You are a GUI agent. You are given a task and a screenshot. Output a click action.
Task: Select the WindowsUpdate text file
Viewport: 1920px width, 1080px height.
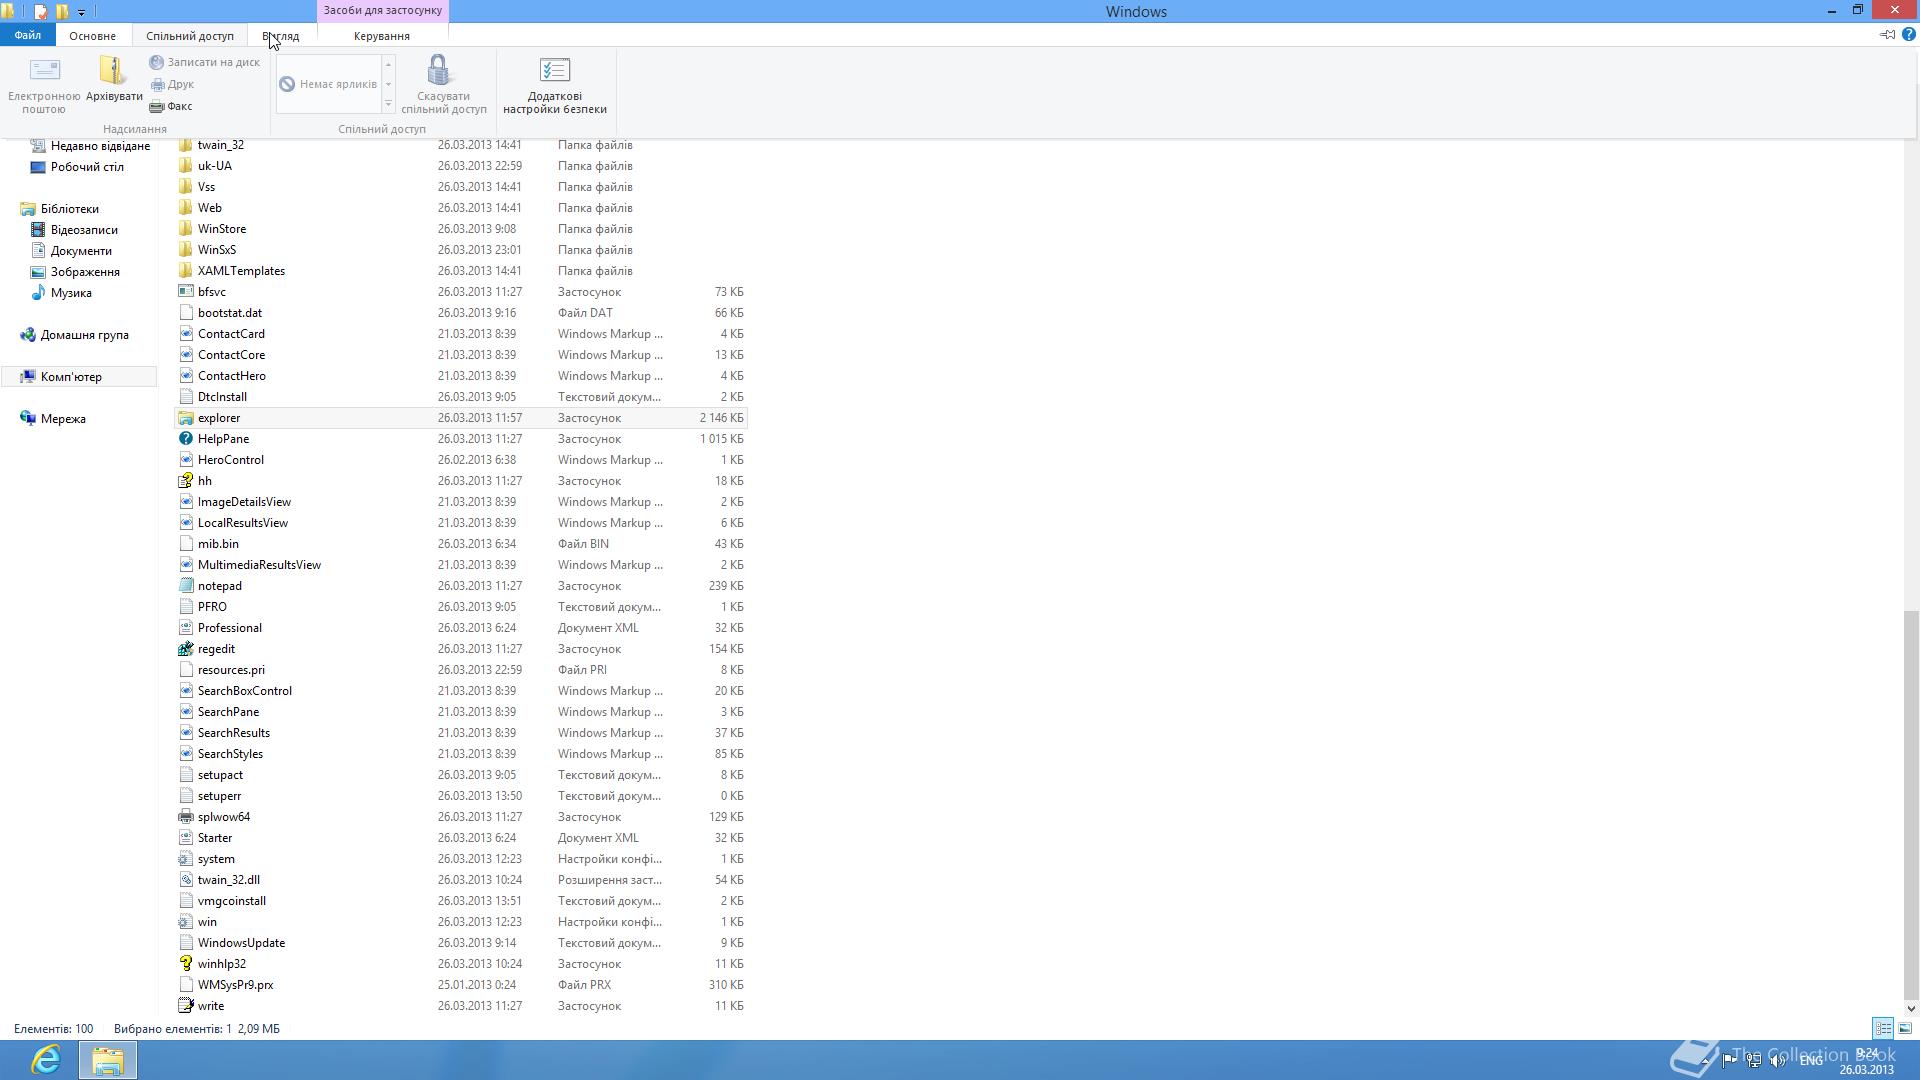(241, 943)
